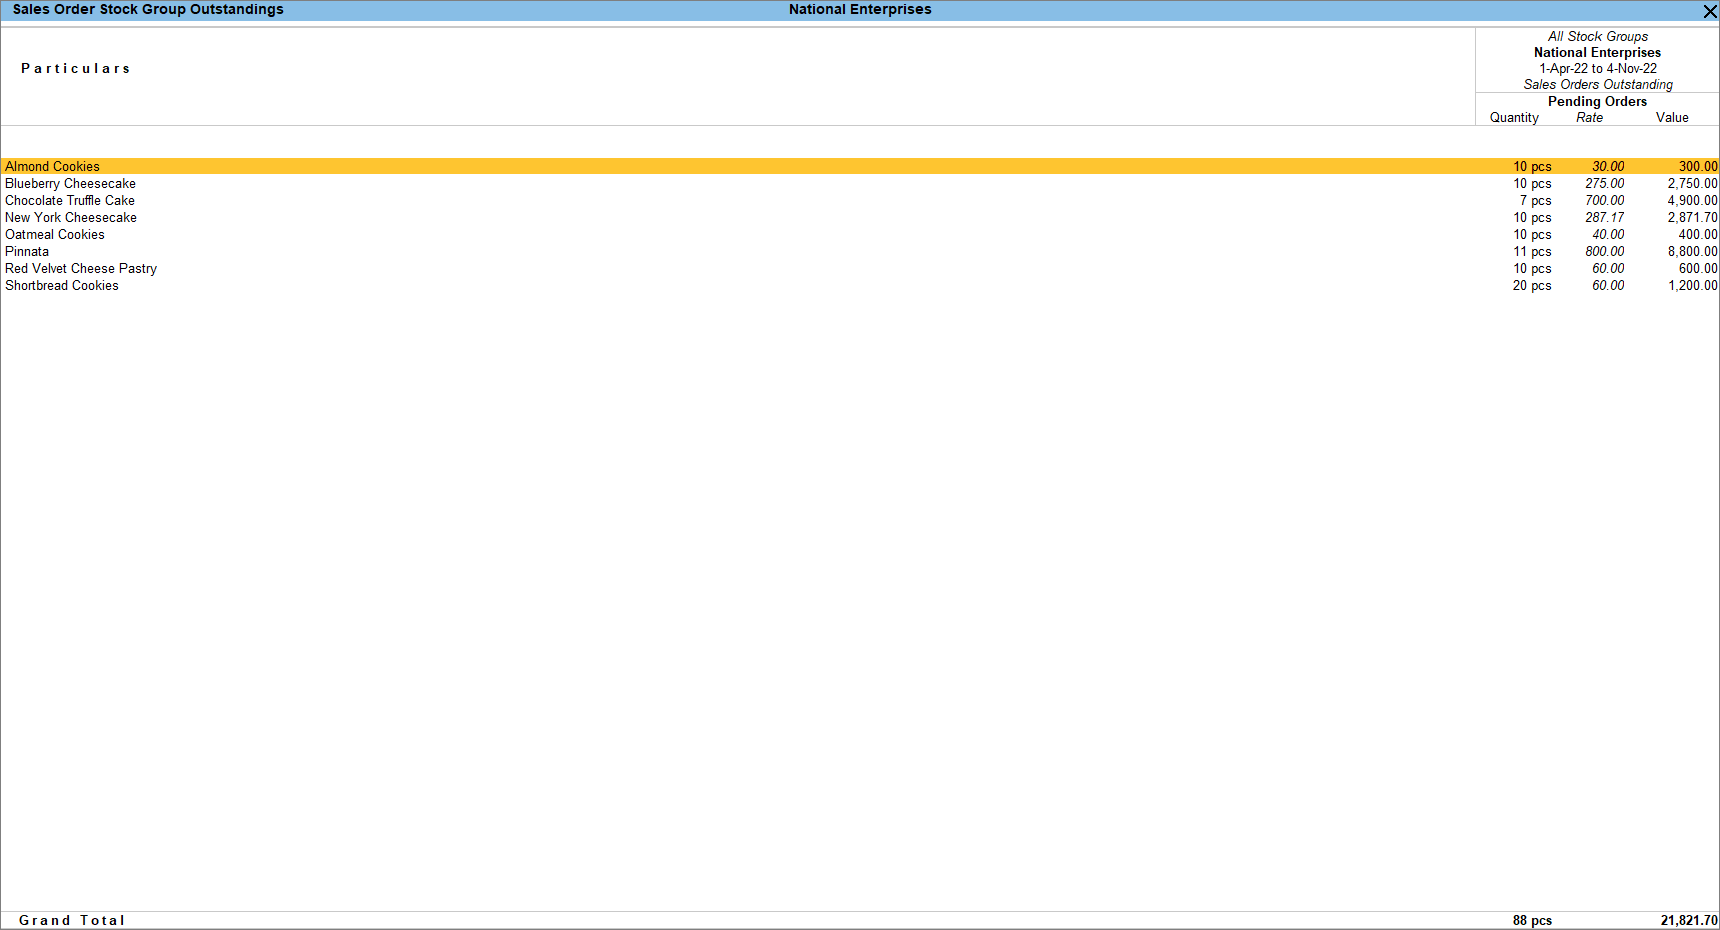The image size is (1720, 930).
Task: Click the Particulars column header
Action: (76, 69)
